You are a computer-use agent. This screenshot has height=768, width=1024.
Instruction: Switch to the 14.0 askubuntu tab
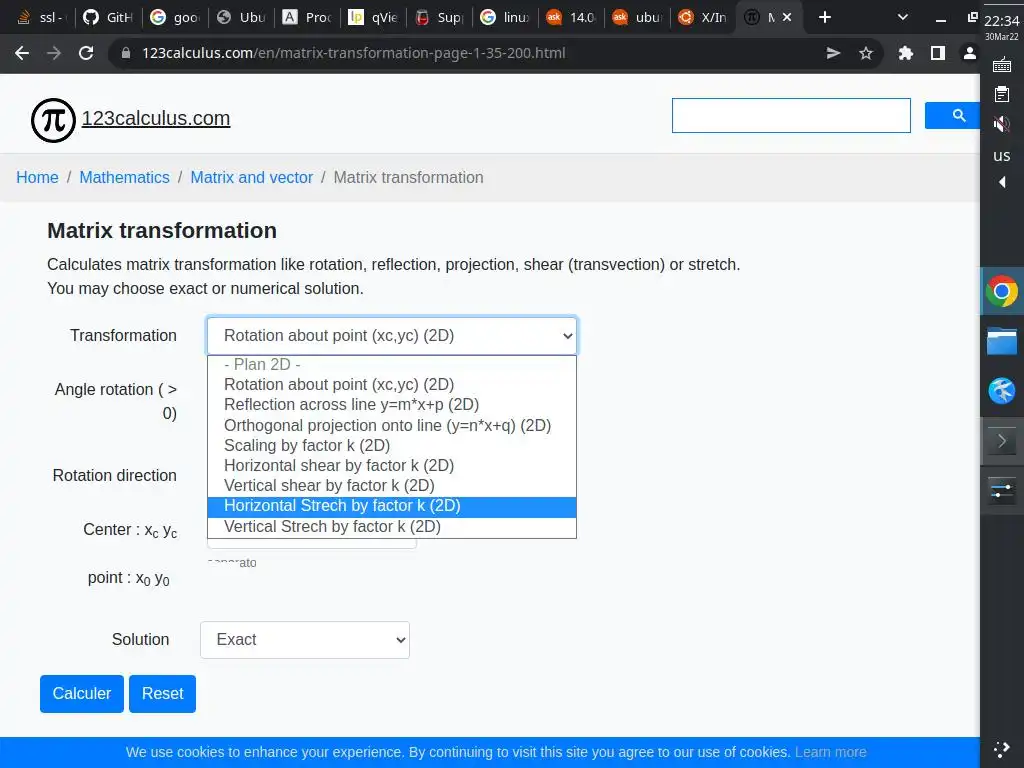point(571,17)
